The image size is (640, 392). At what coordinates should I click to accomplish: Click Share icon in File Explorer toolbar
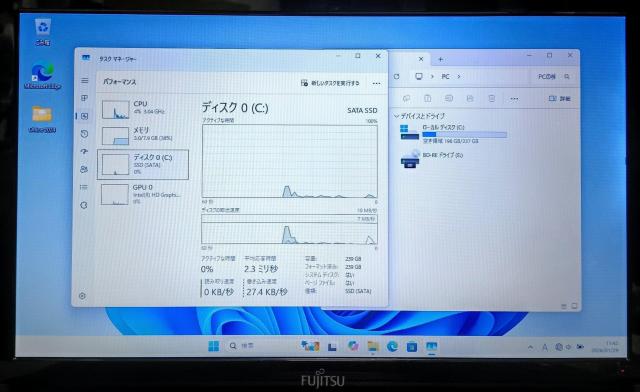pyautogui.click(x=470, y=98)
